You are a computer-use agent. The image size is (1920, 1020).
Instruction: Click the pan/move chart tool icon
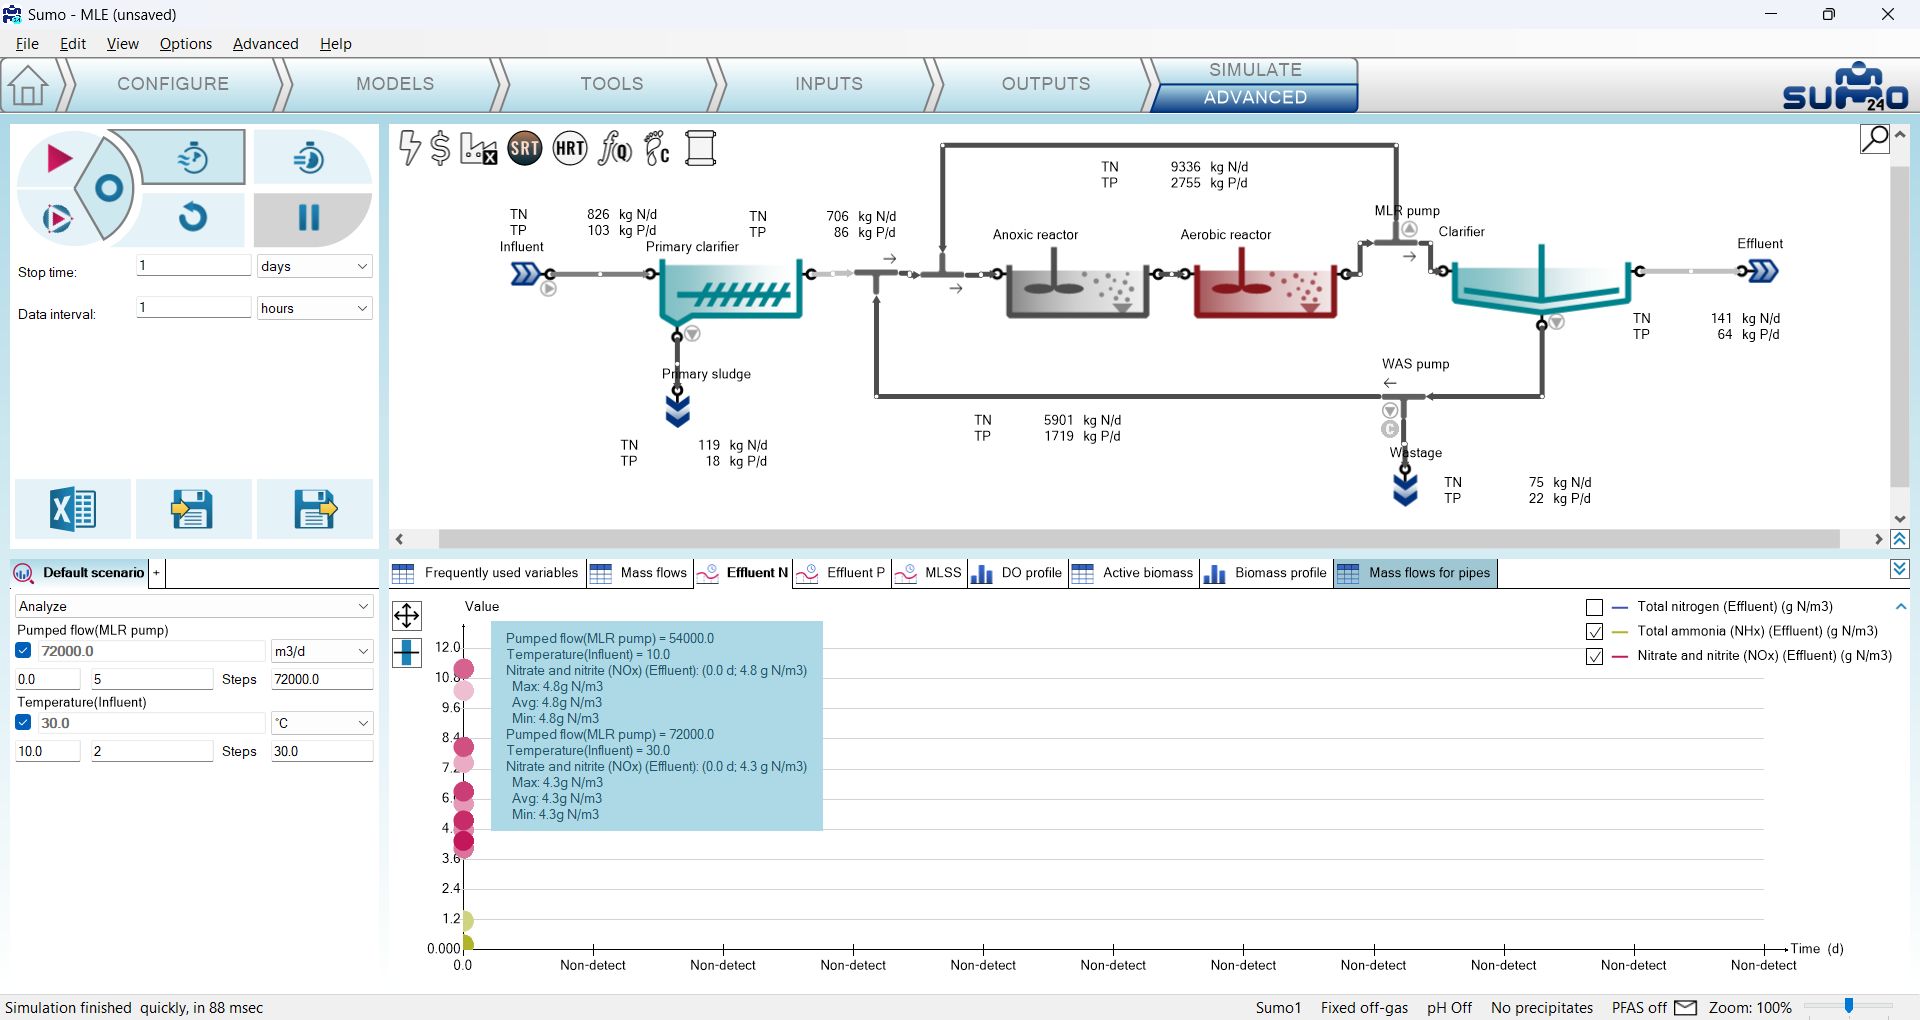click(x=407, y=615)
